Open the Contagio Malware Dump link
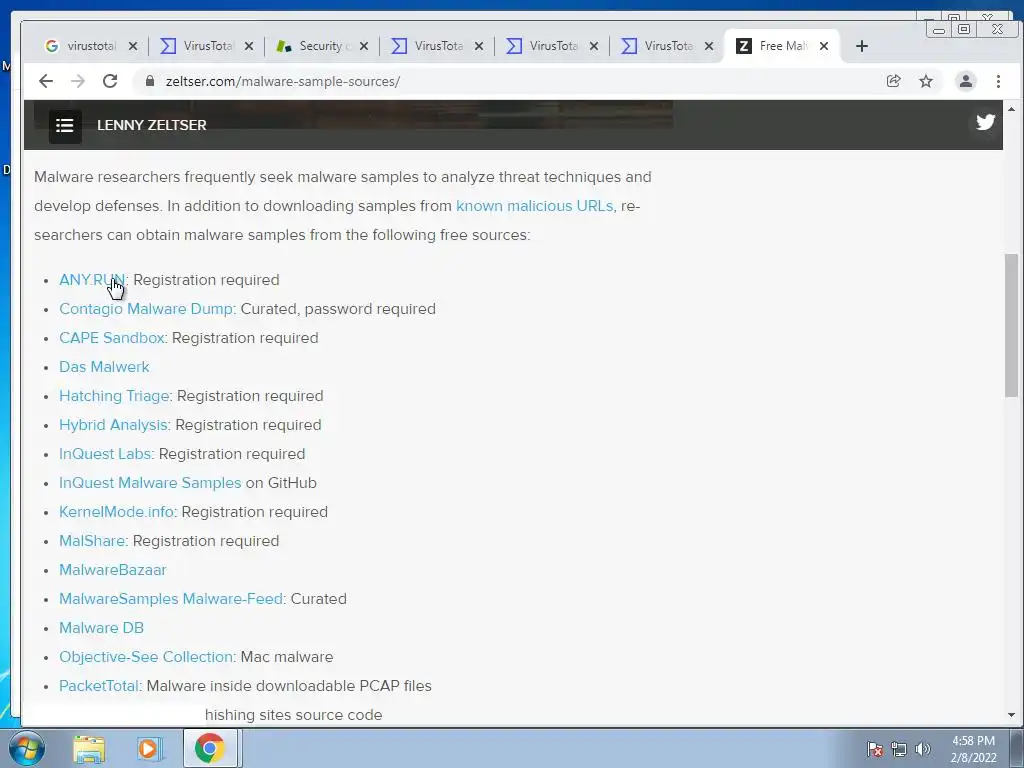Image resolution: width=1024 pixels, height=768 pixels. pos(146,309)
